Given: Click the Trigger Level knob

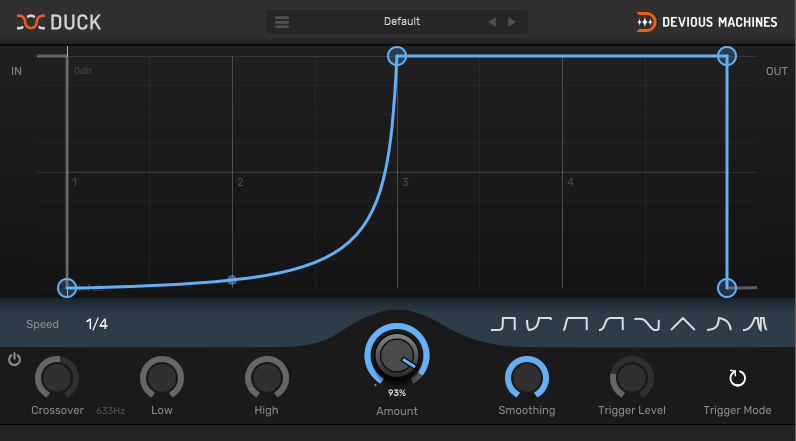Looking at the screenshot, I should pos(632,378).
